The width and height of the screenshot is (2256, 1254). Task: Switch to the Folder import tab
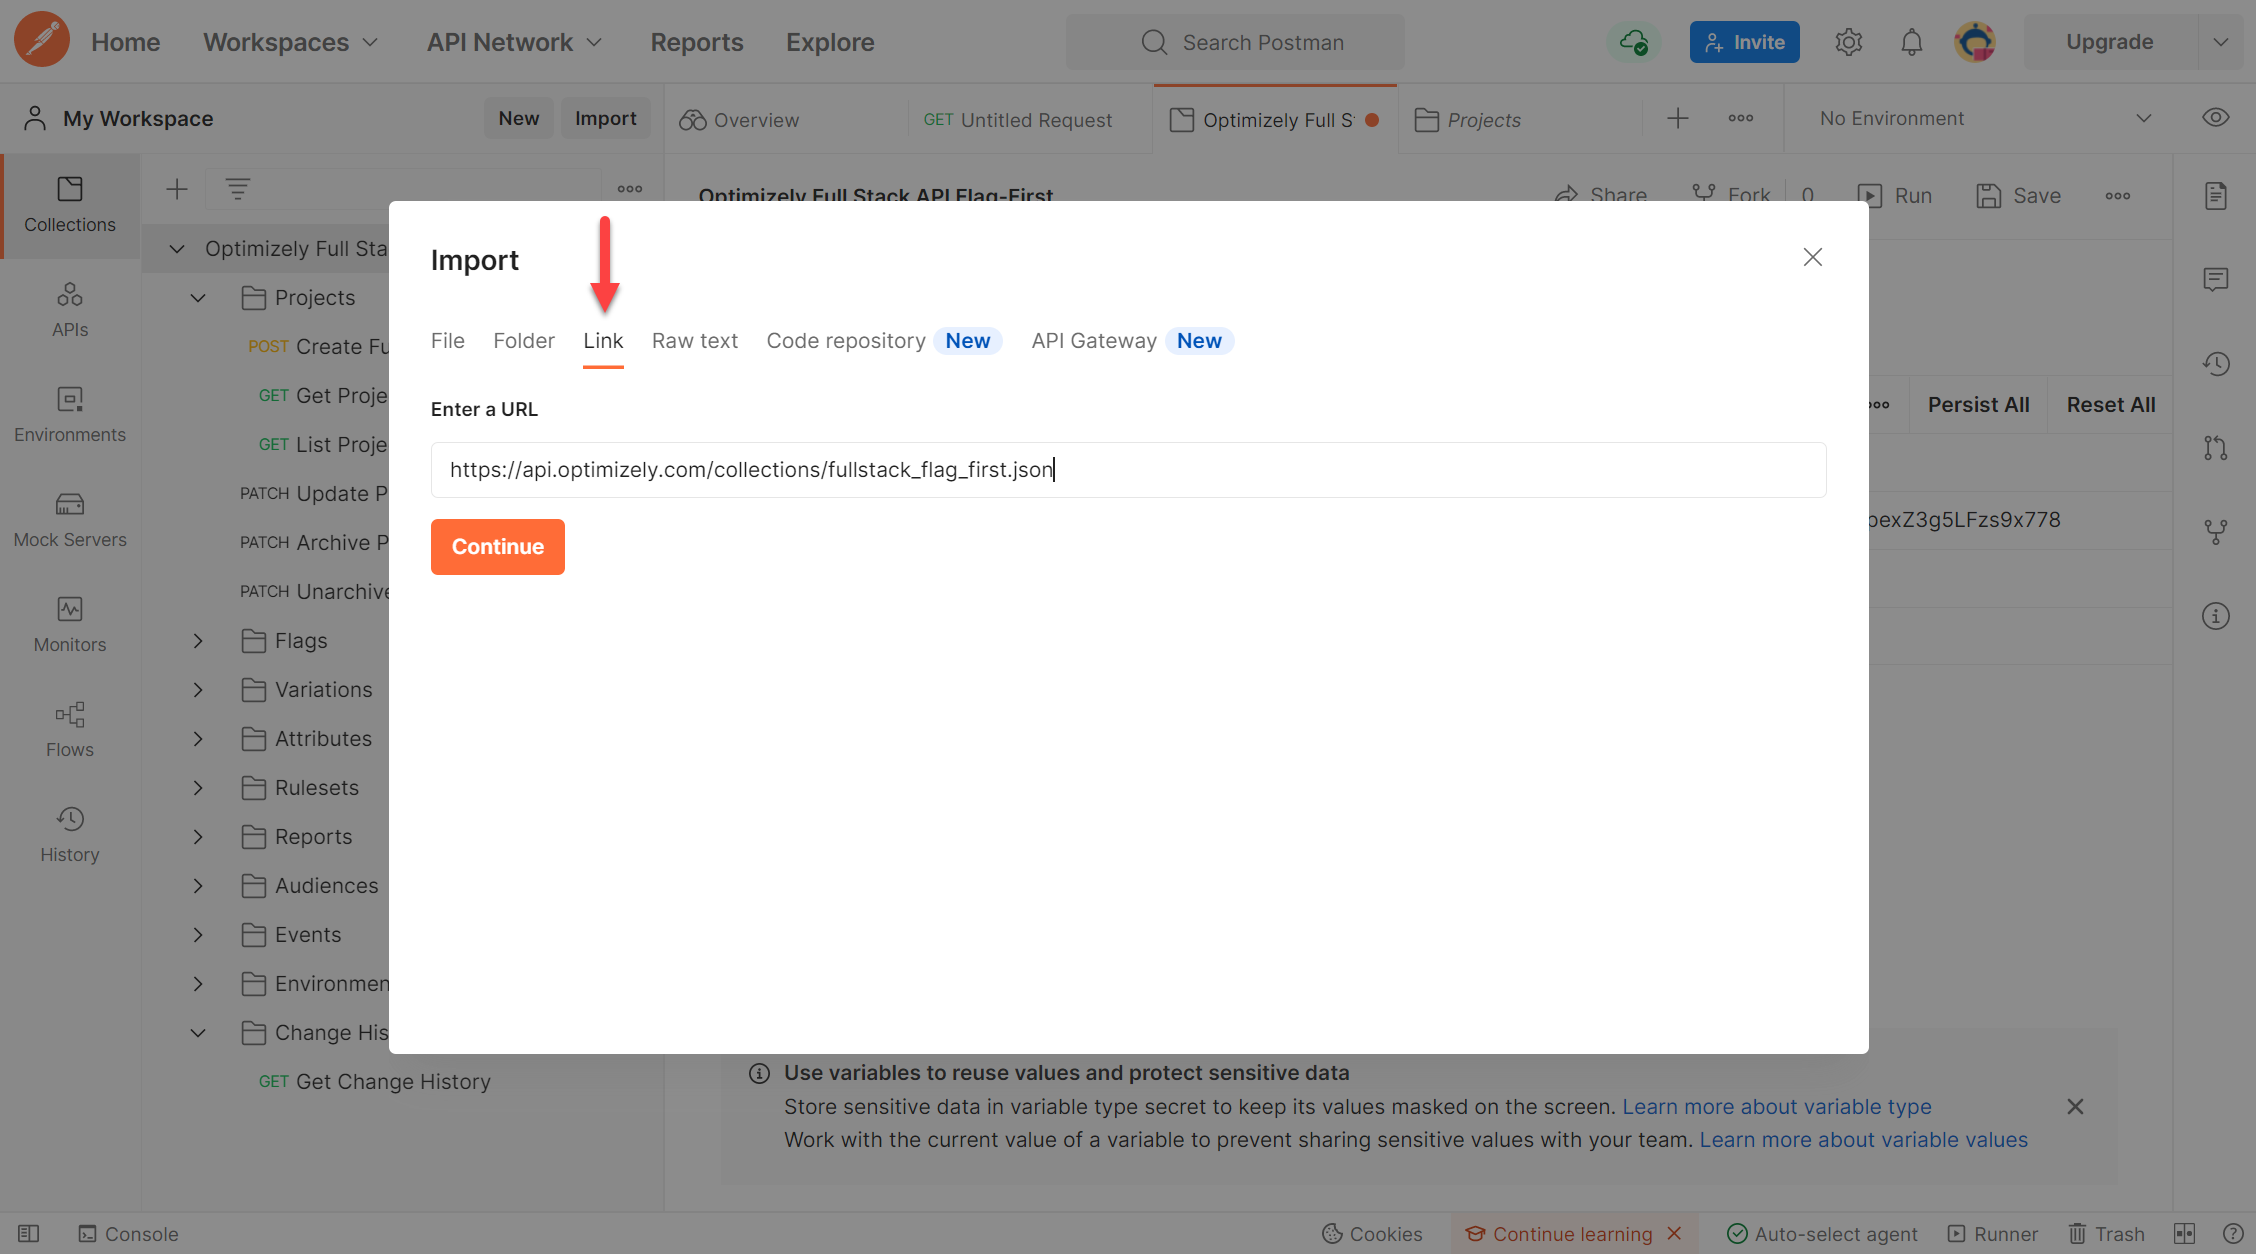523,340
